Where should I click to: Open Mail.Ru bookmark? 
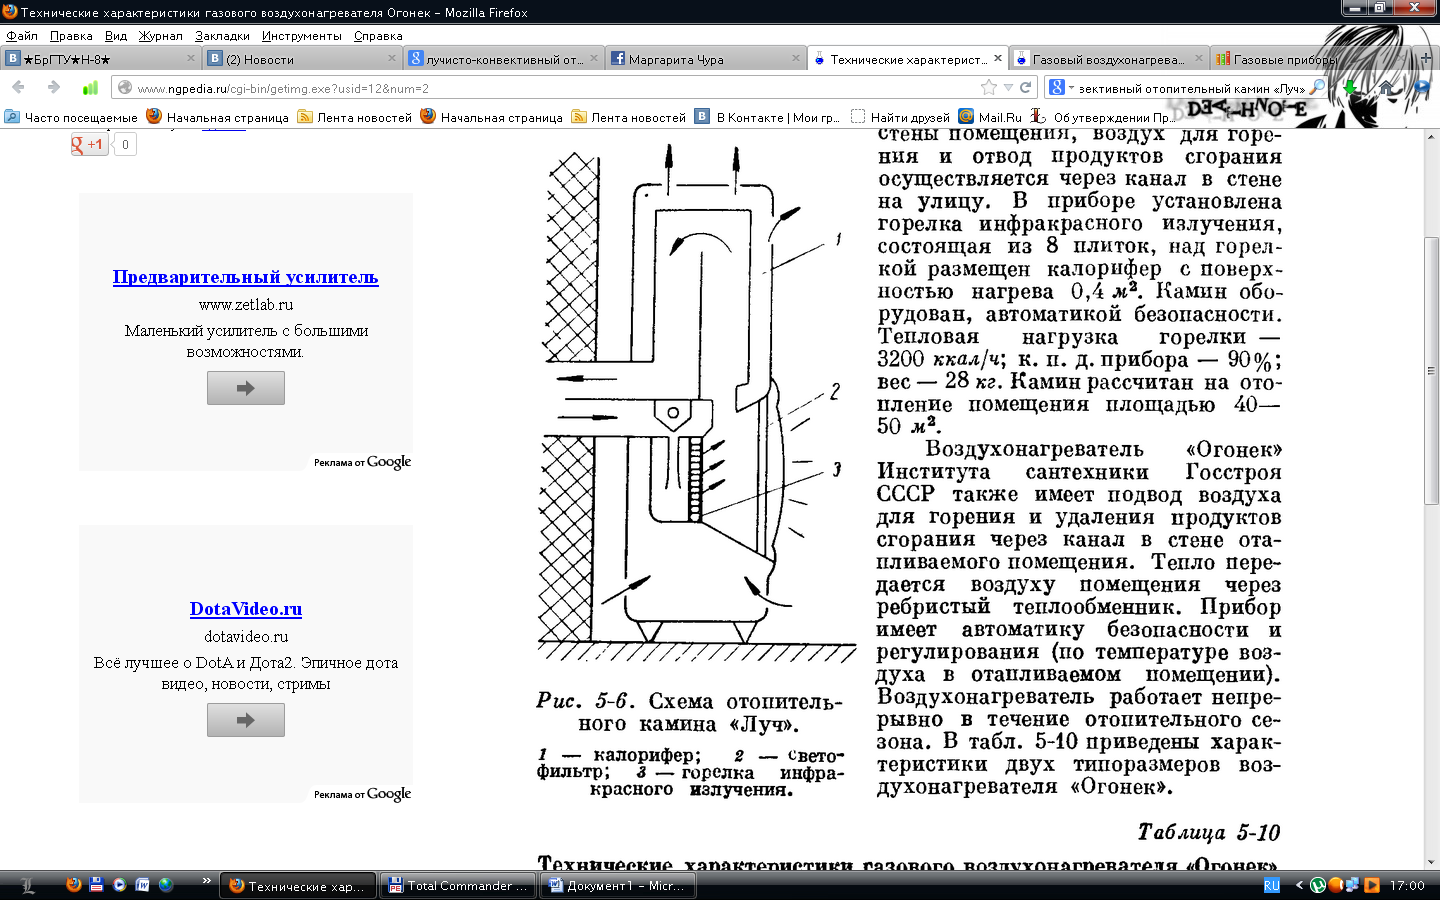pos(990,117)
